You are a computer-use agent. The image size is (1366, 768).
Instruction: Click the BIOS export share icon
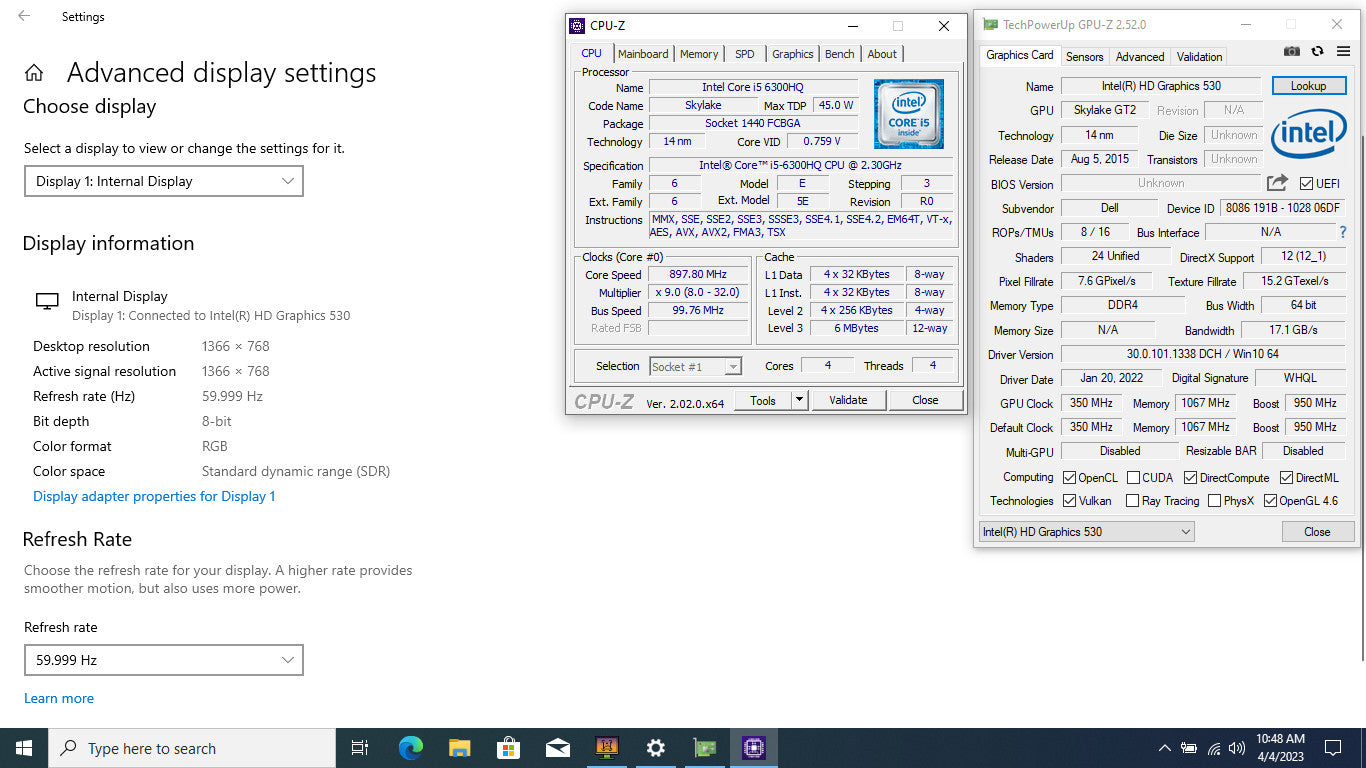tap(1277, 183)
